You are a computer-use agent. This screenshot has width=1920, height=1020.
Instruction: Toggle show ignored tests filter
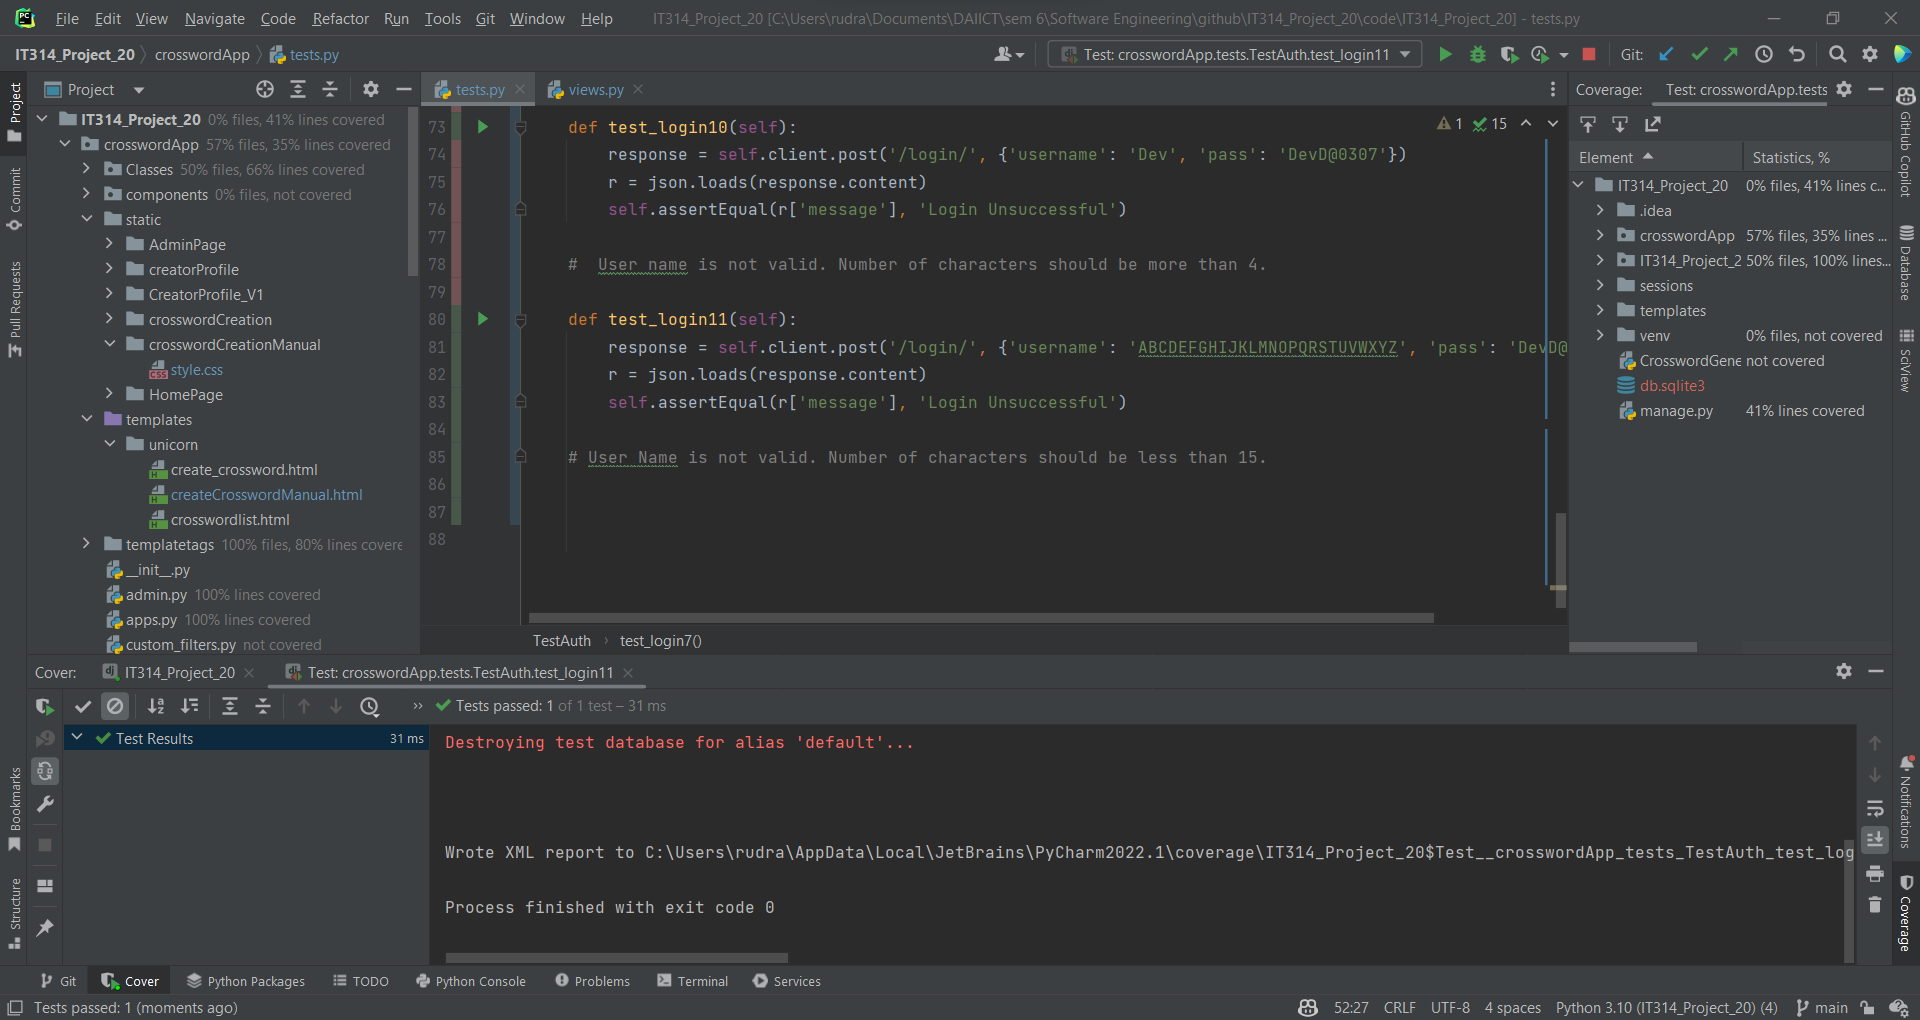pos(115,706)
